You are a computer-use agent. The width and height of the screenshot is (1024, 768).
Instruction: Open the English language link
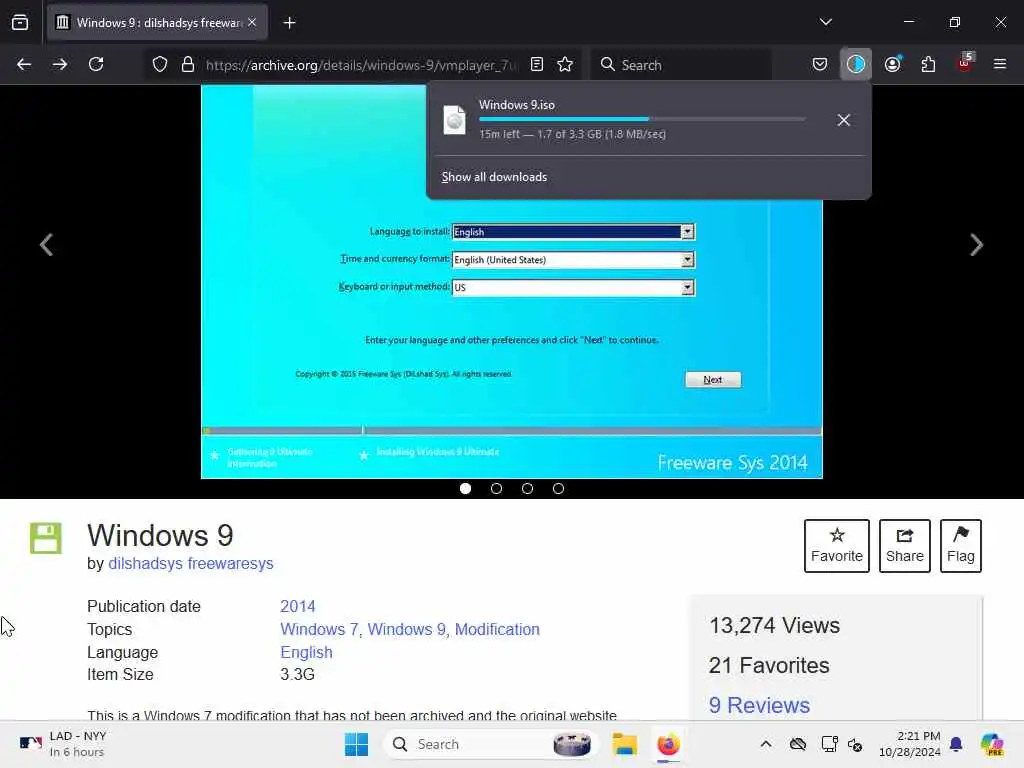point(306,652)
